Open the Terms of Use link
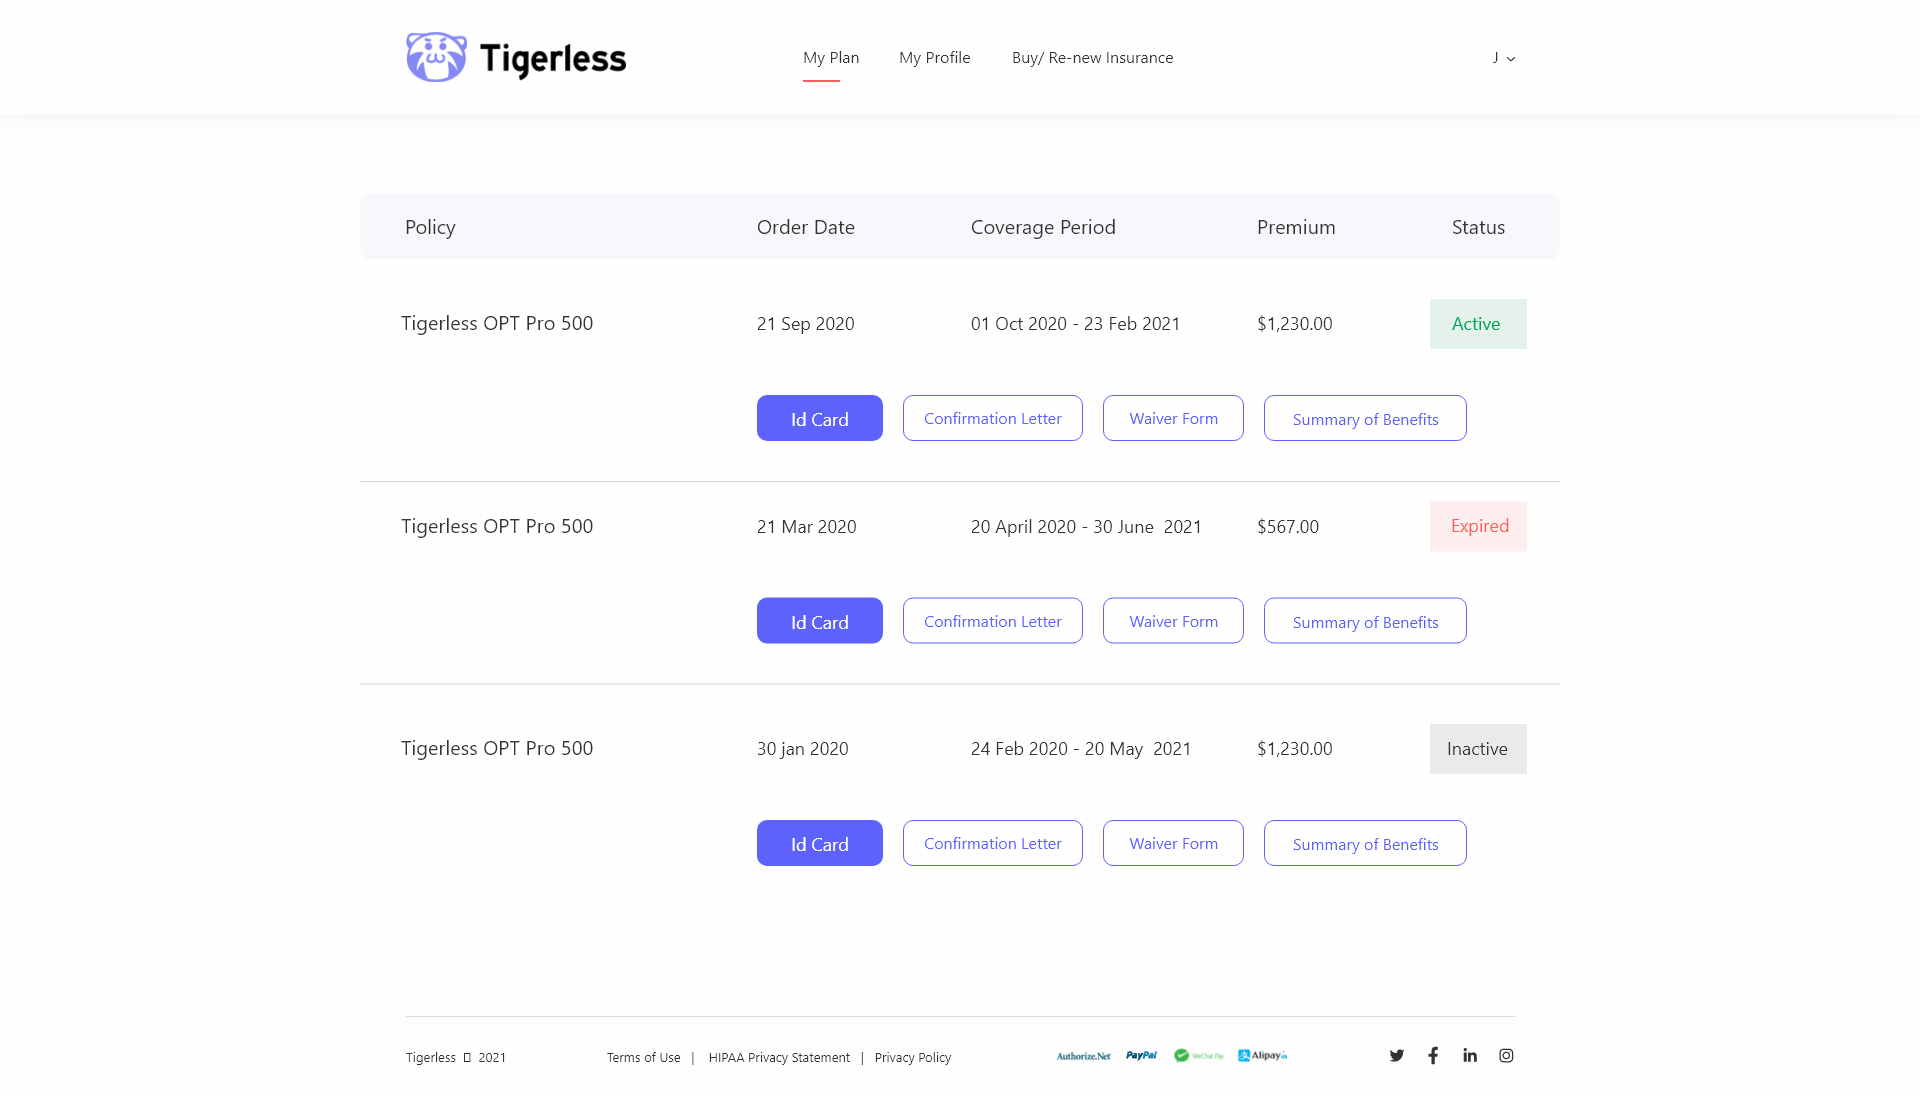Screen dimensions: 1920x1096 click(x=643, y=1058)
